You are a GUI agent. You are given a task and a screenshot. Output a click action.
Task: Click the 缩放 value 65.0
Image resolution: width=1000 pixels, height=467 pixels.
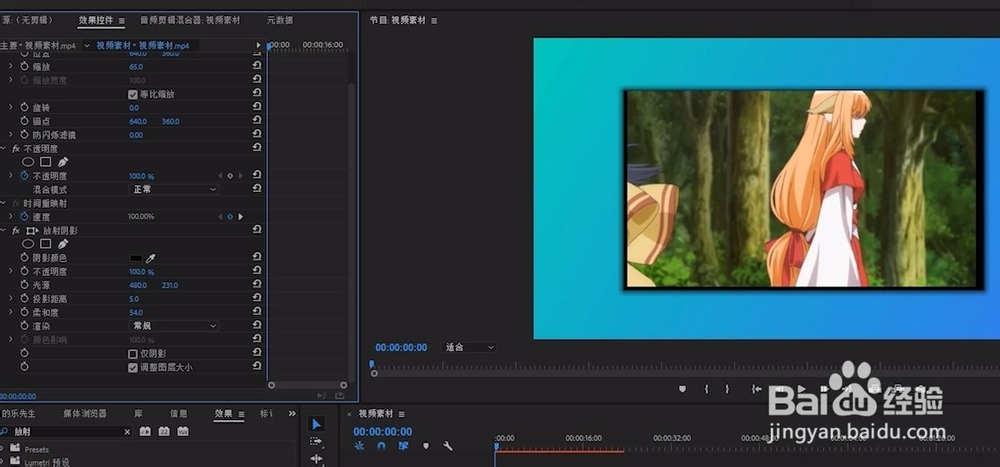pyautogui.click(x=136, y=66)
